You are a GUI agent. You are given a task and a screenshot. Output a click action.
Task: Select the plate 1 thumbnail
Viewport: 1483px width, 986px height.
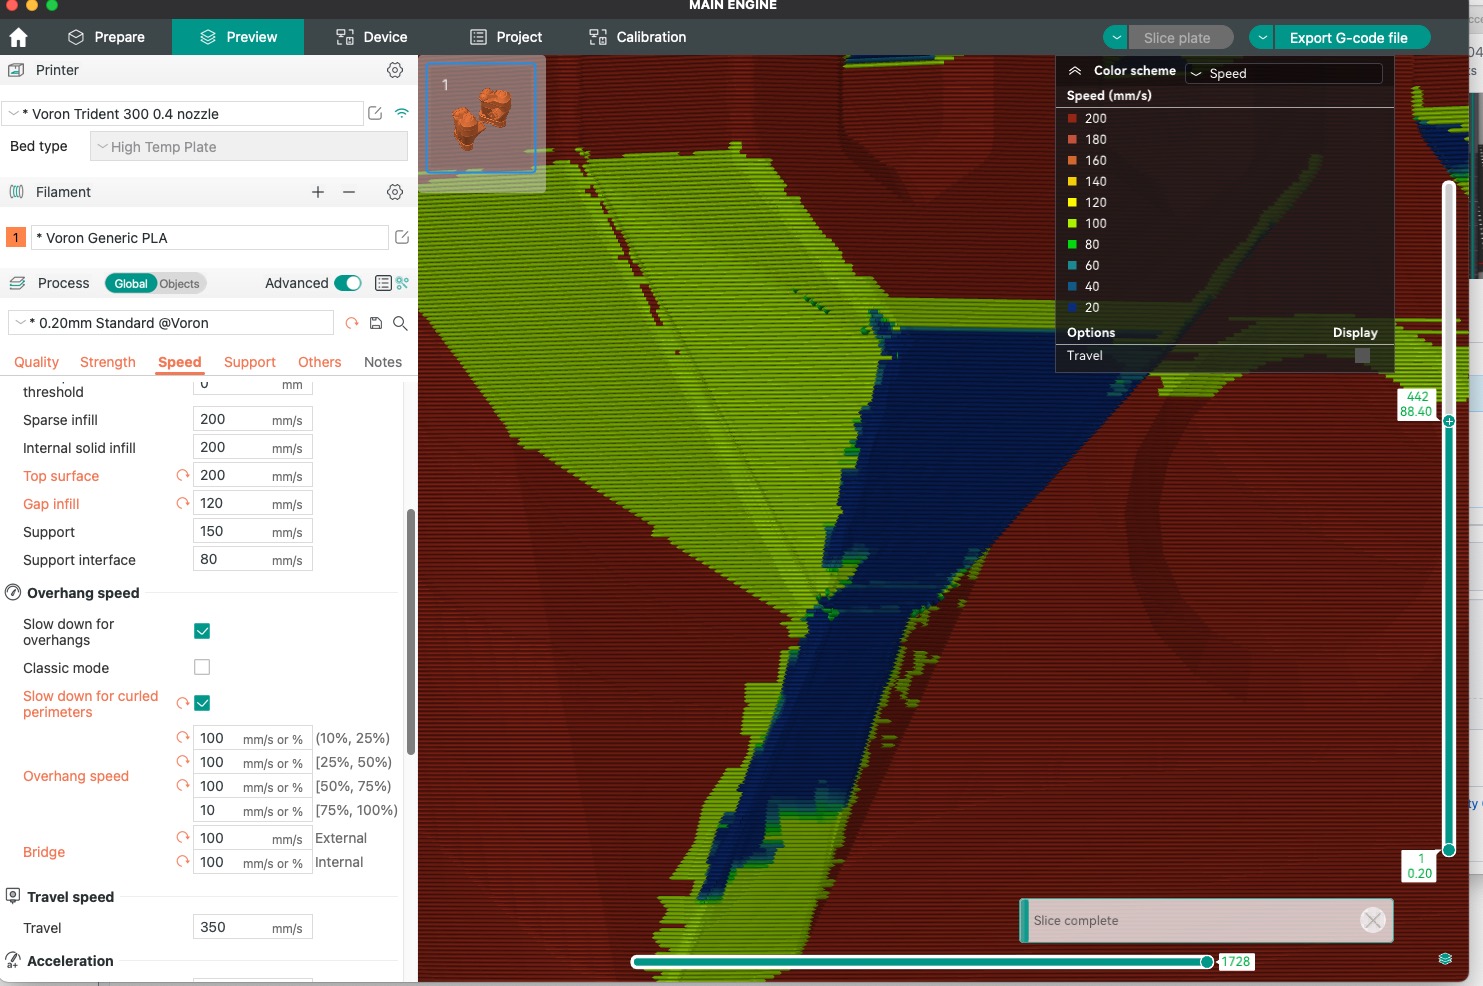point(481,117)
